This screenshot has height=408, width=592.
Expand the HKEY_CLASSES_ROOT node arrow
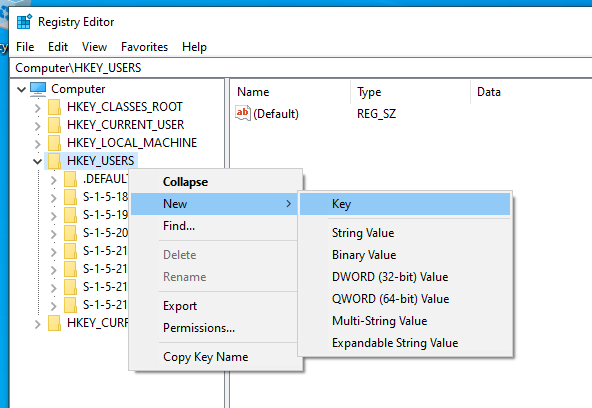pos(37,108)
